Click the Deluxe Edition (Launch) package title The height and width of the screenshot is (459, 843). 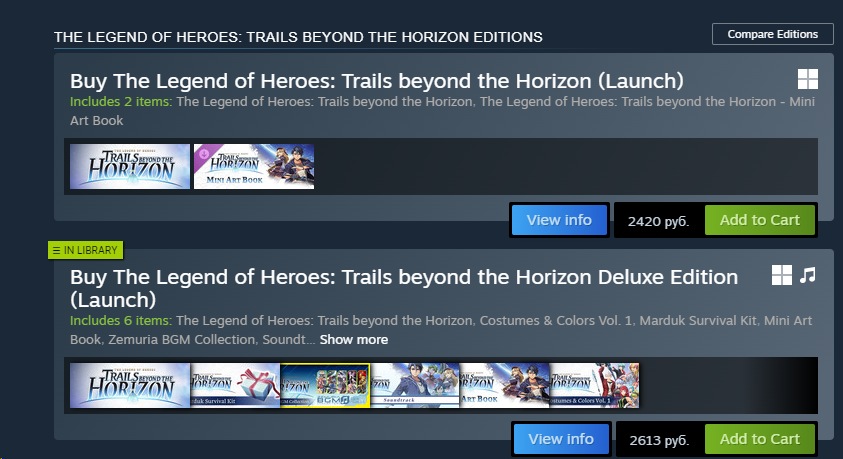(x=404, y=288)
